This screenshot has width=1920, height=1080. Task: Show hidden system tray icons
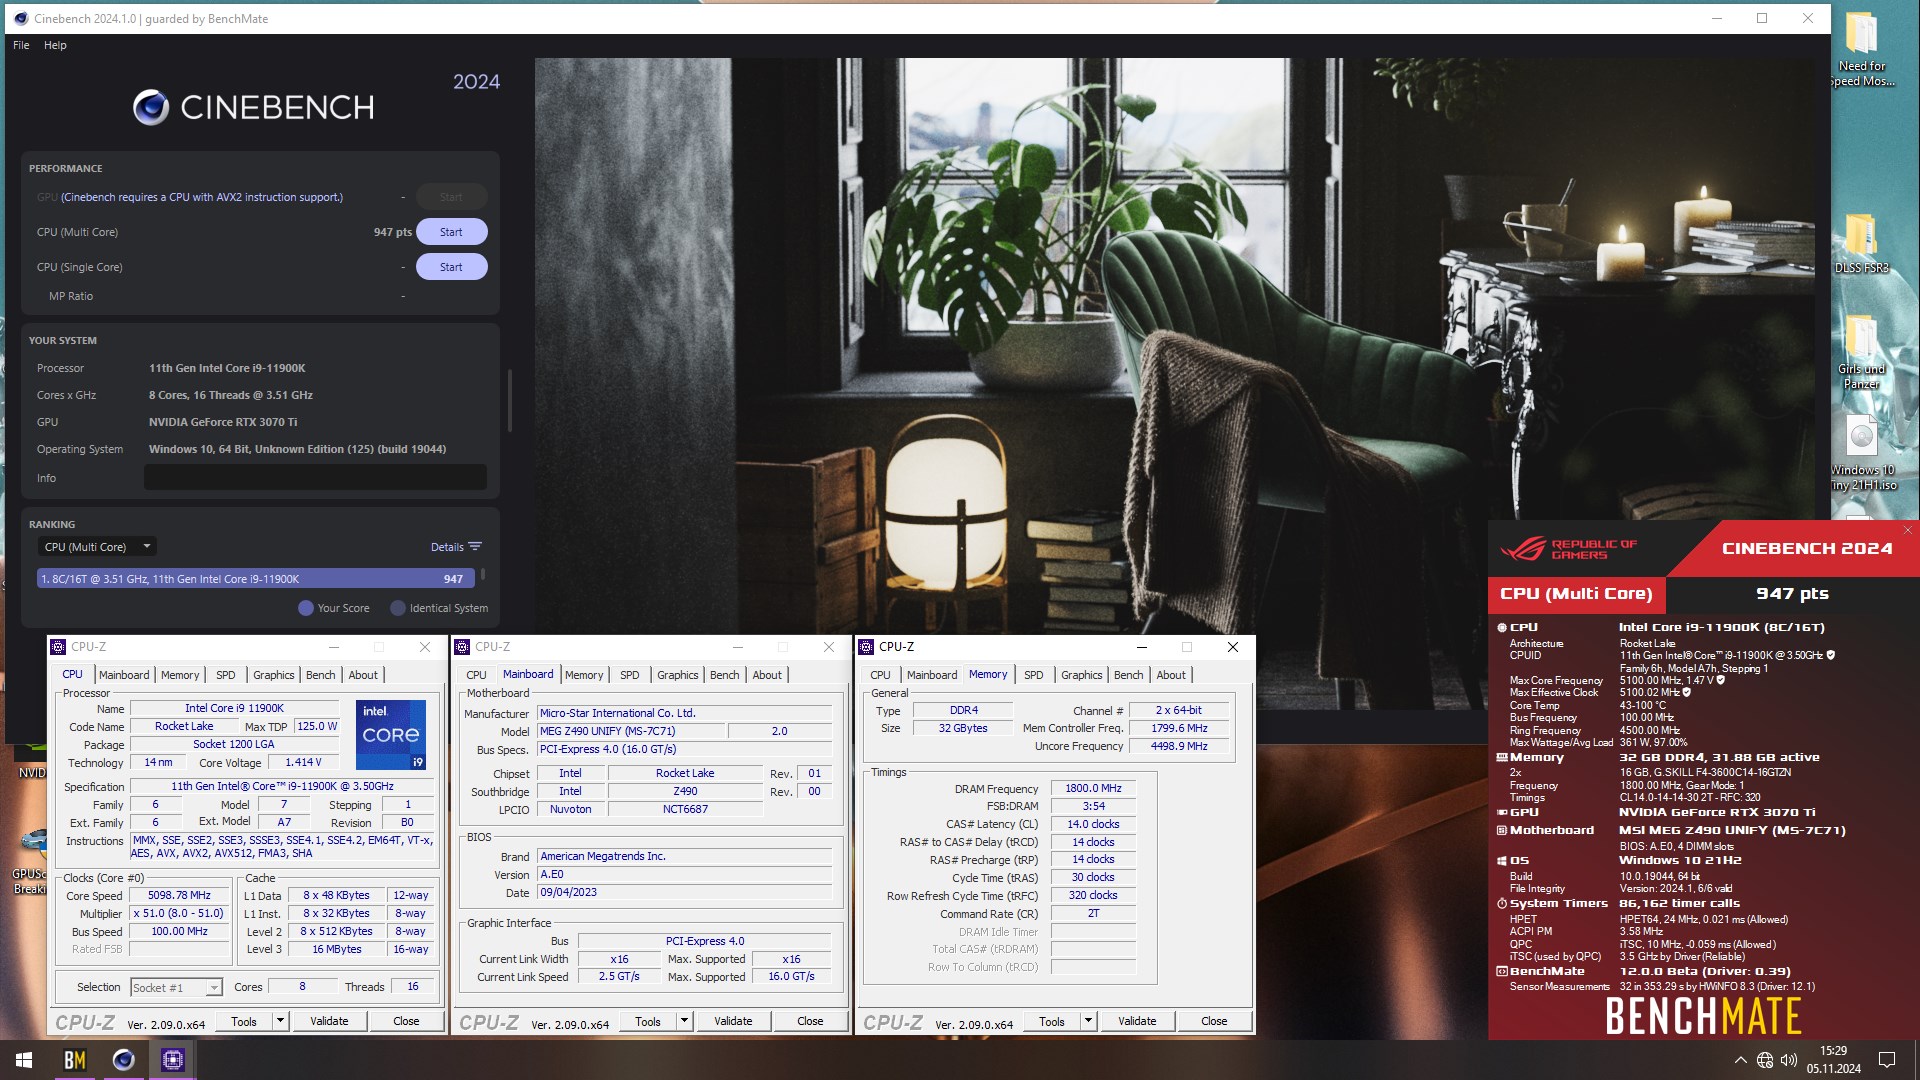click(x=1740, y=1060)
